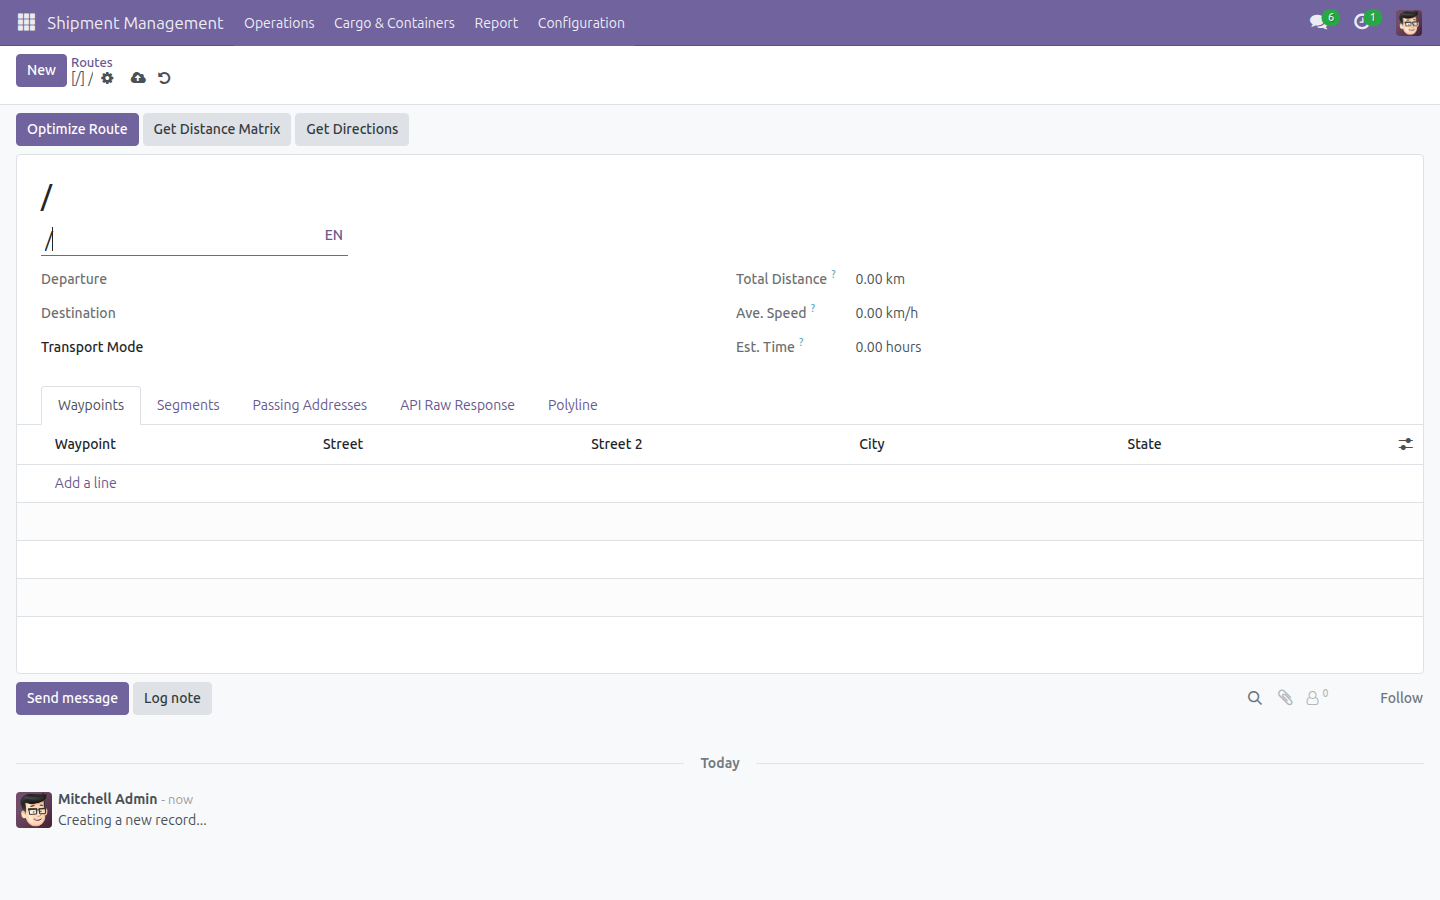The image size is (1440, 900).
Task: Search messages with the magnifier icon
Action: pos(1255,698)
